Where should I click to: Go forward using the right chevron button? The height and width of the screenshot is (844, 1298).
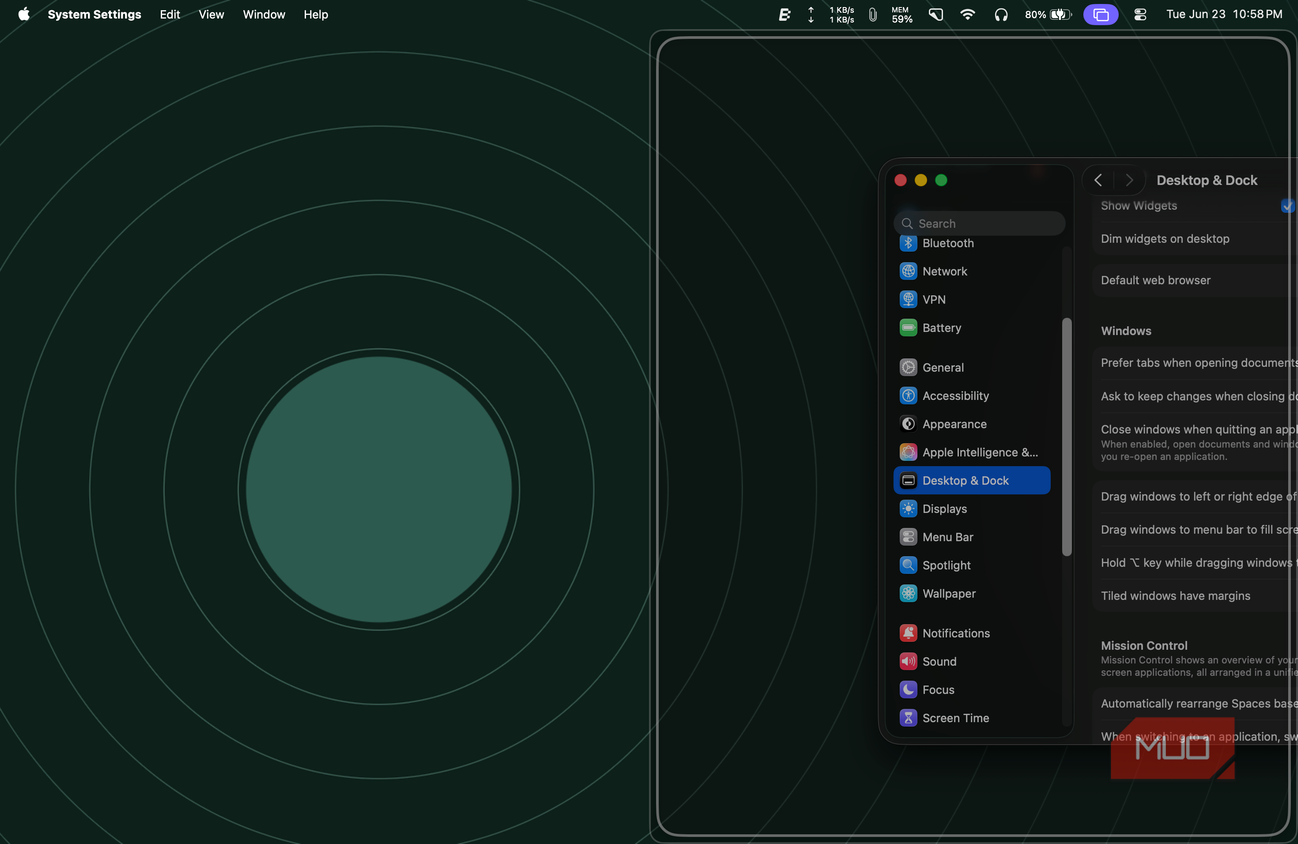[x=1129, y=180]
